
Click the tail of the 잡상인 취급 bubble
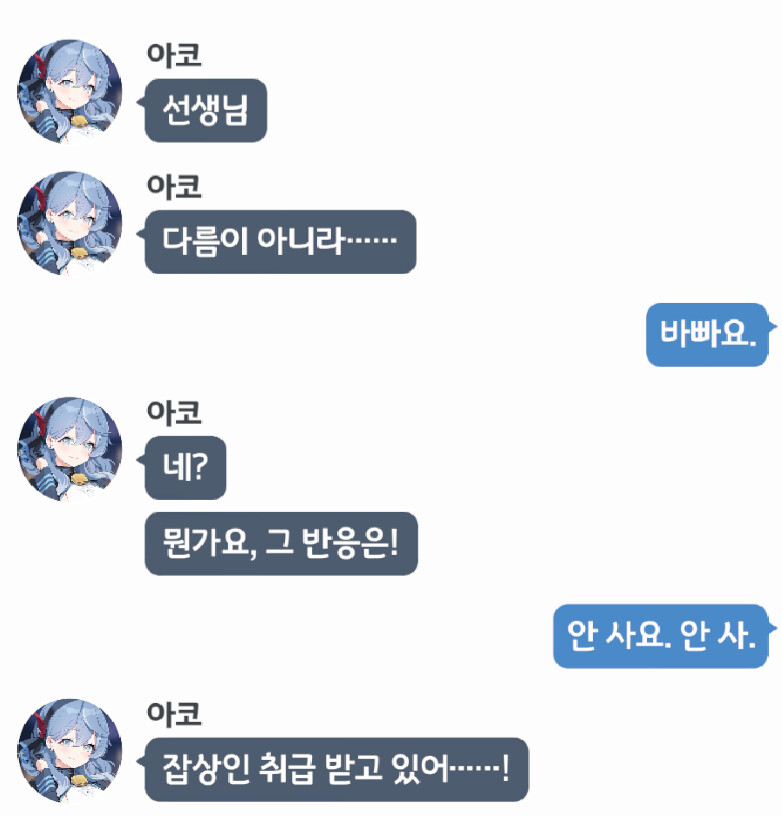140,761
